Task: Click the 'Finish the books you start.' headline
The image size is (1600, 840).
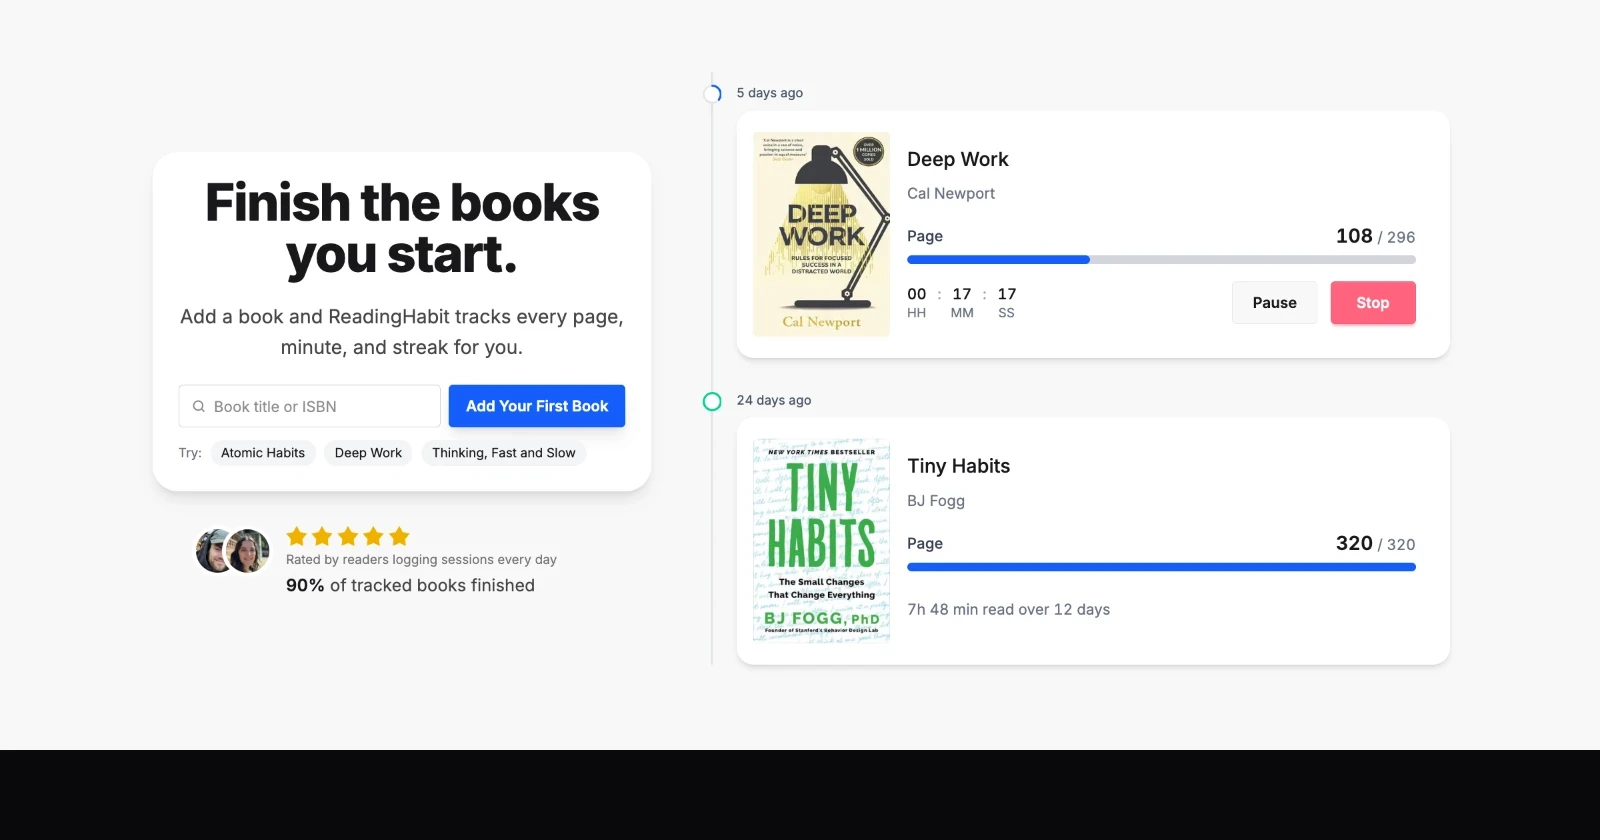Action: point(402,229)
